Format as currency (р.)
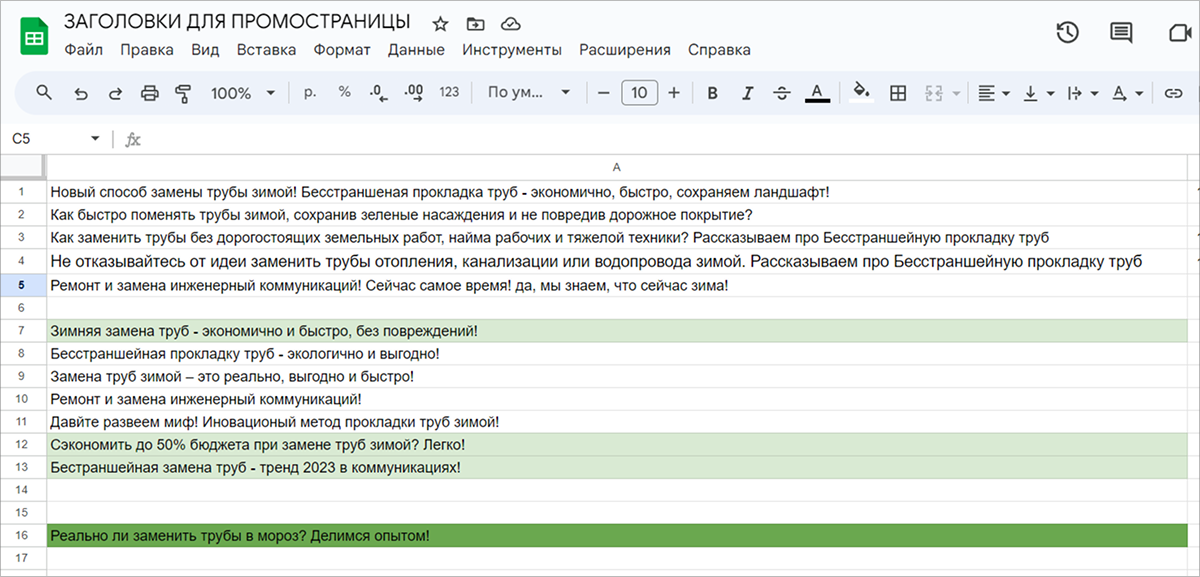Viewport: 1200px width, 577px height. point(310,93)
